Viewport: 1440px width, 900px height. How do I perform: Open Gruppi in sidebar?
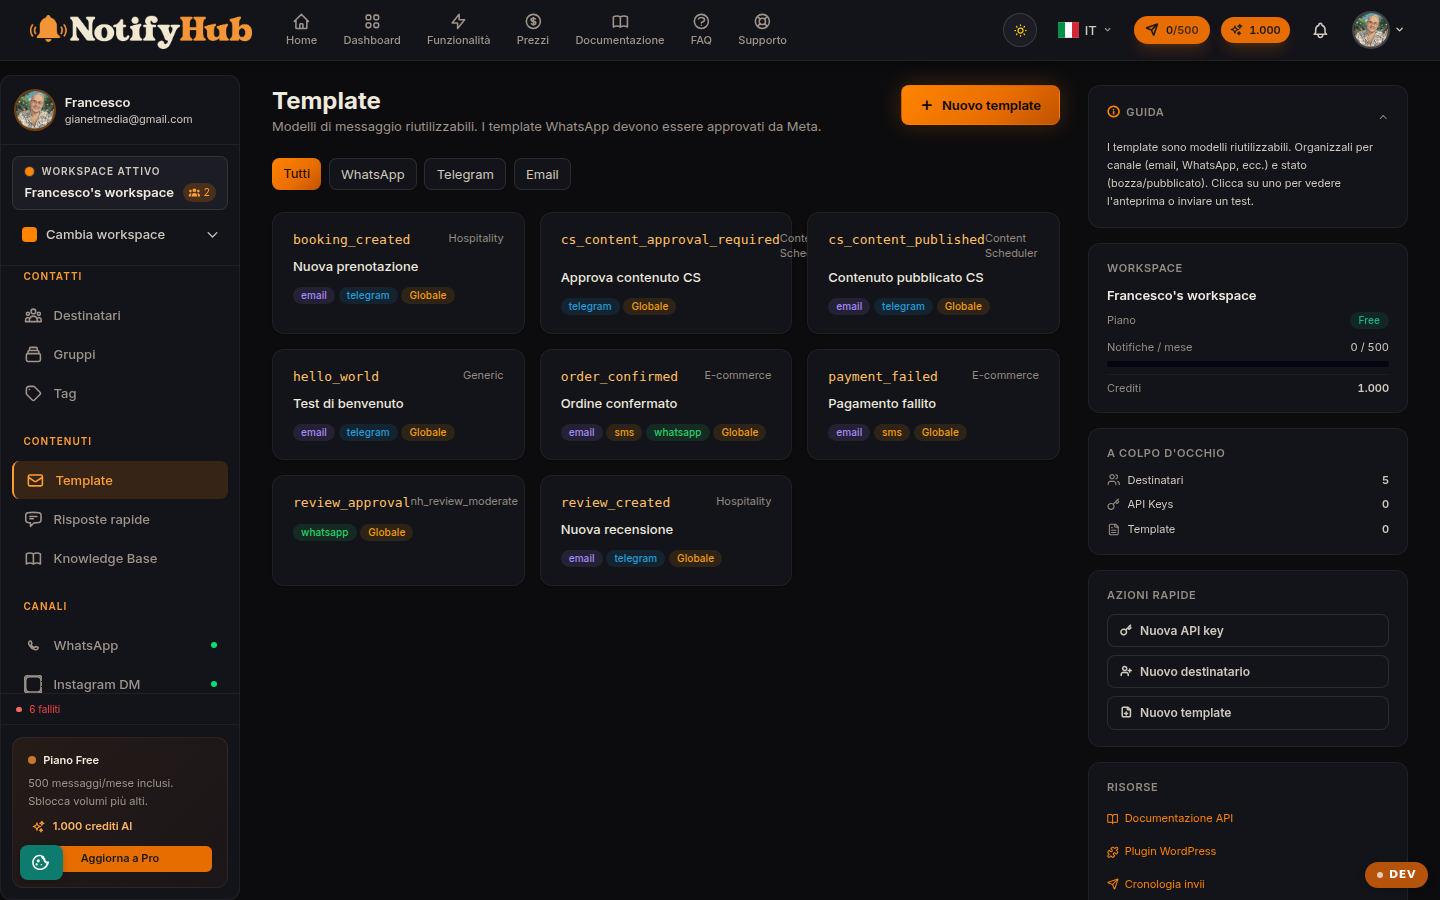(x=120, y=354)
